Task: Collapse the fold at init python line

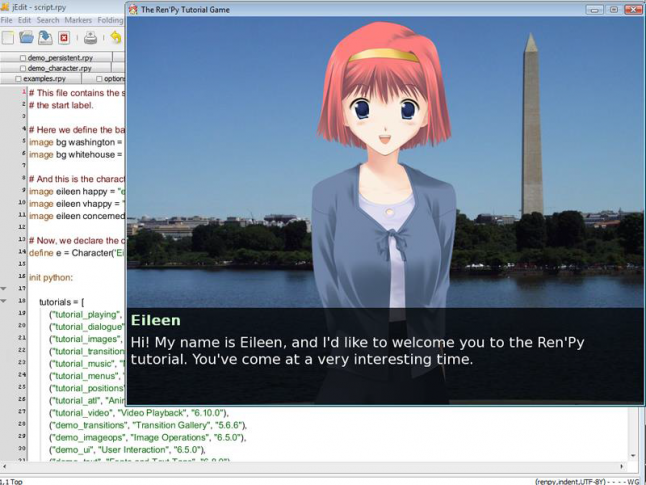Action: [3, 288]
